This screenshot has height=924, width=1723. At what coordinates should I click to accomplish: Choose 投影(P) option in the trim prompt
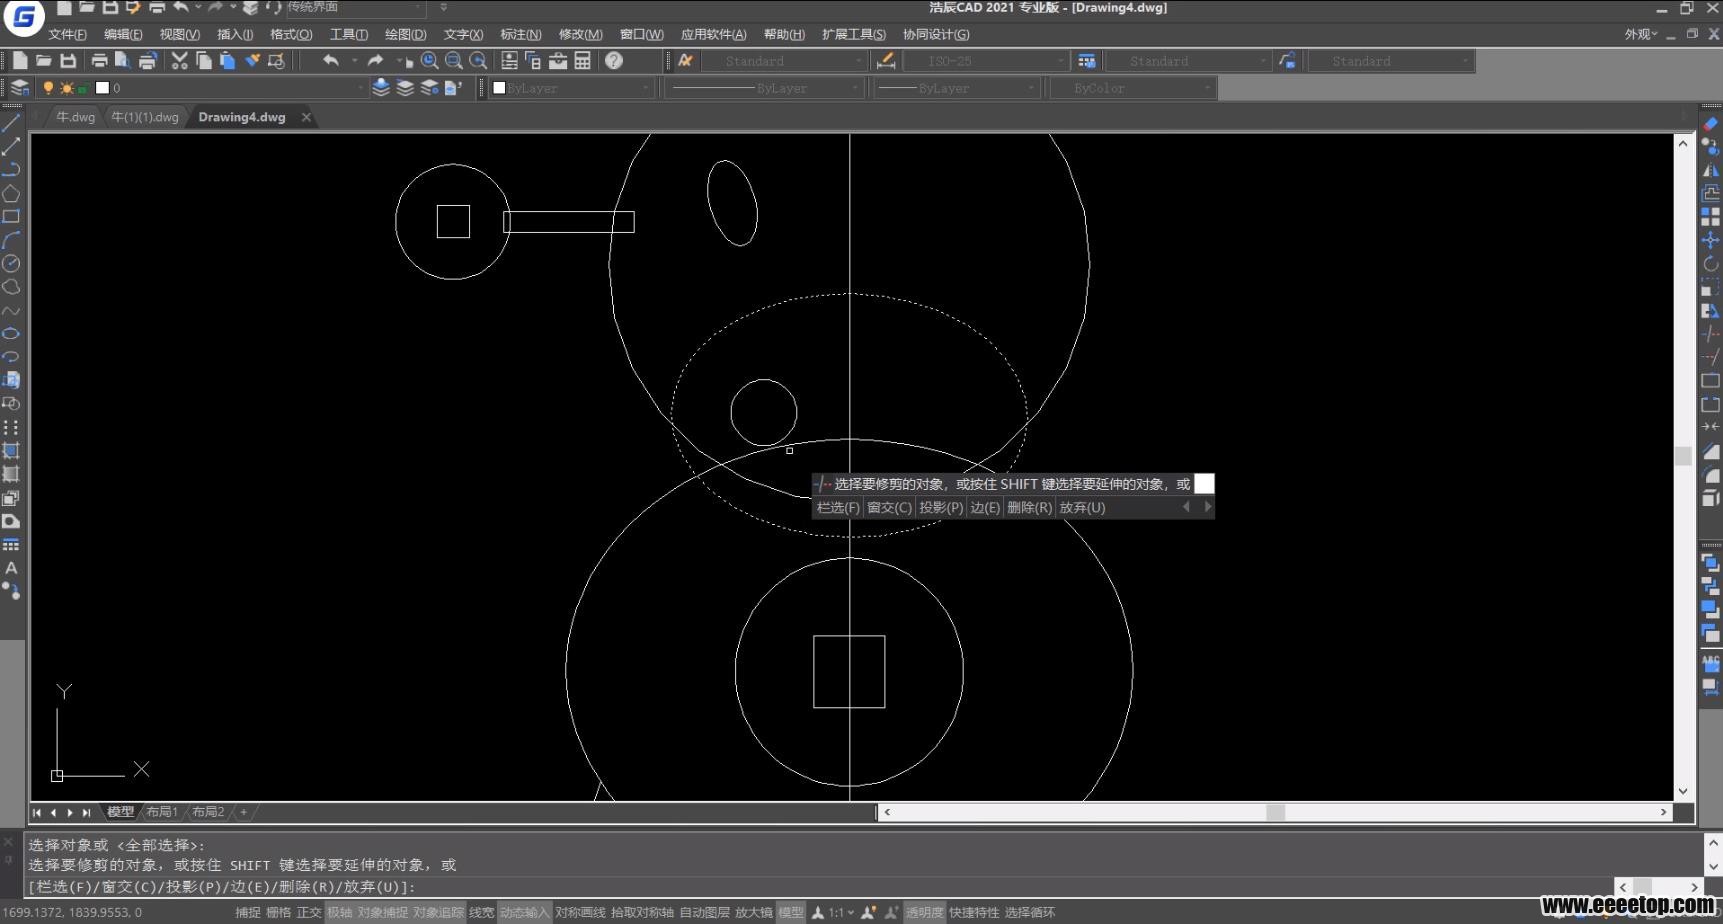click(x=941, y=507)
